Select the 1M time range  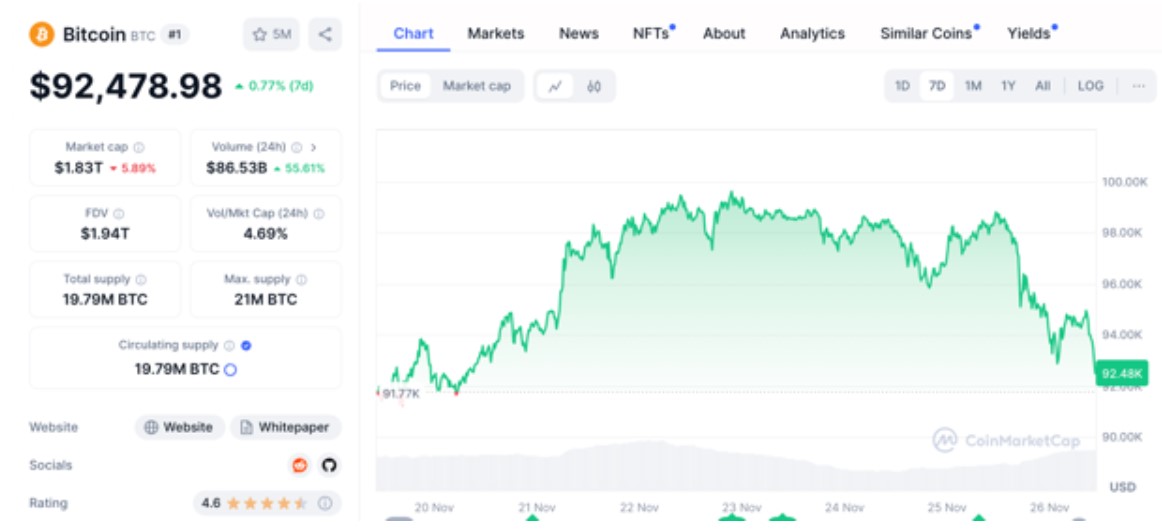point(973,86)
